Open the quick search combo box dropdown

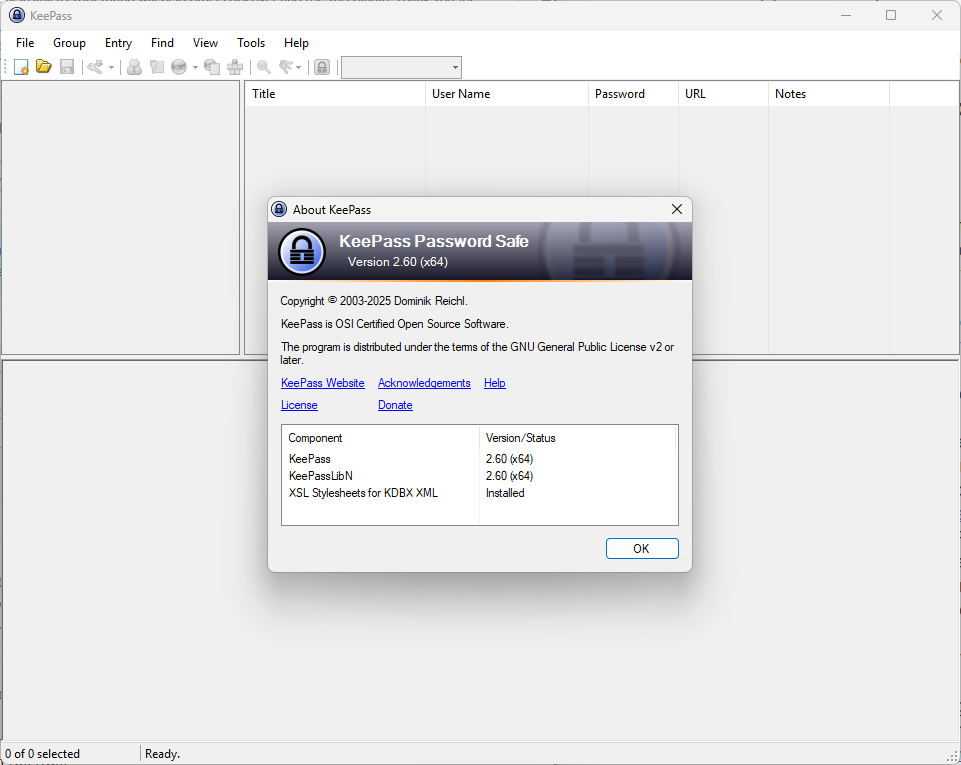click(x=455, y=67)
